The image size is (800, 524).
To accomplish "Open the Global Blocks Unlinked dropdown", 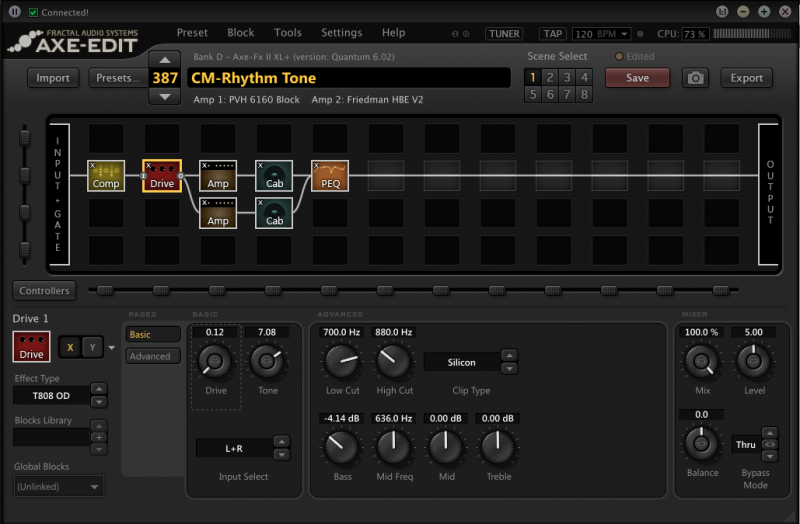I will (x=59, y=487).
